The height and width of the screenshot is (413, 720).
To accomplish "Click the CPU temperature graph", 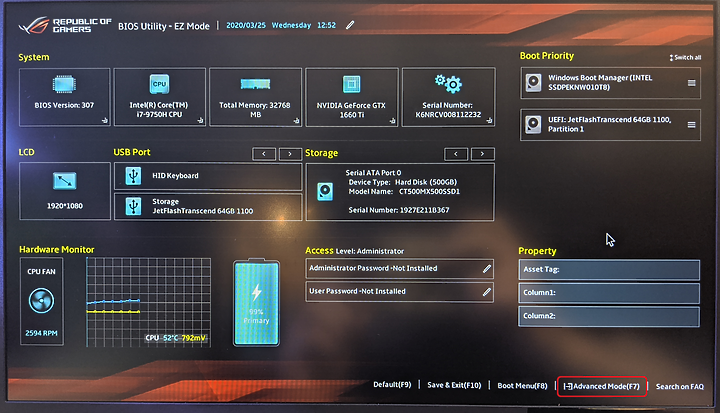I will point(148,302).
